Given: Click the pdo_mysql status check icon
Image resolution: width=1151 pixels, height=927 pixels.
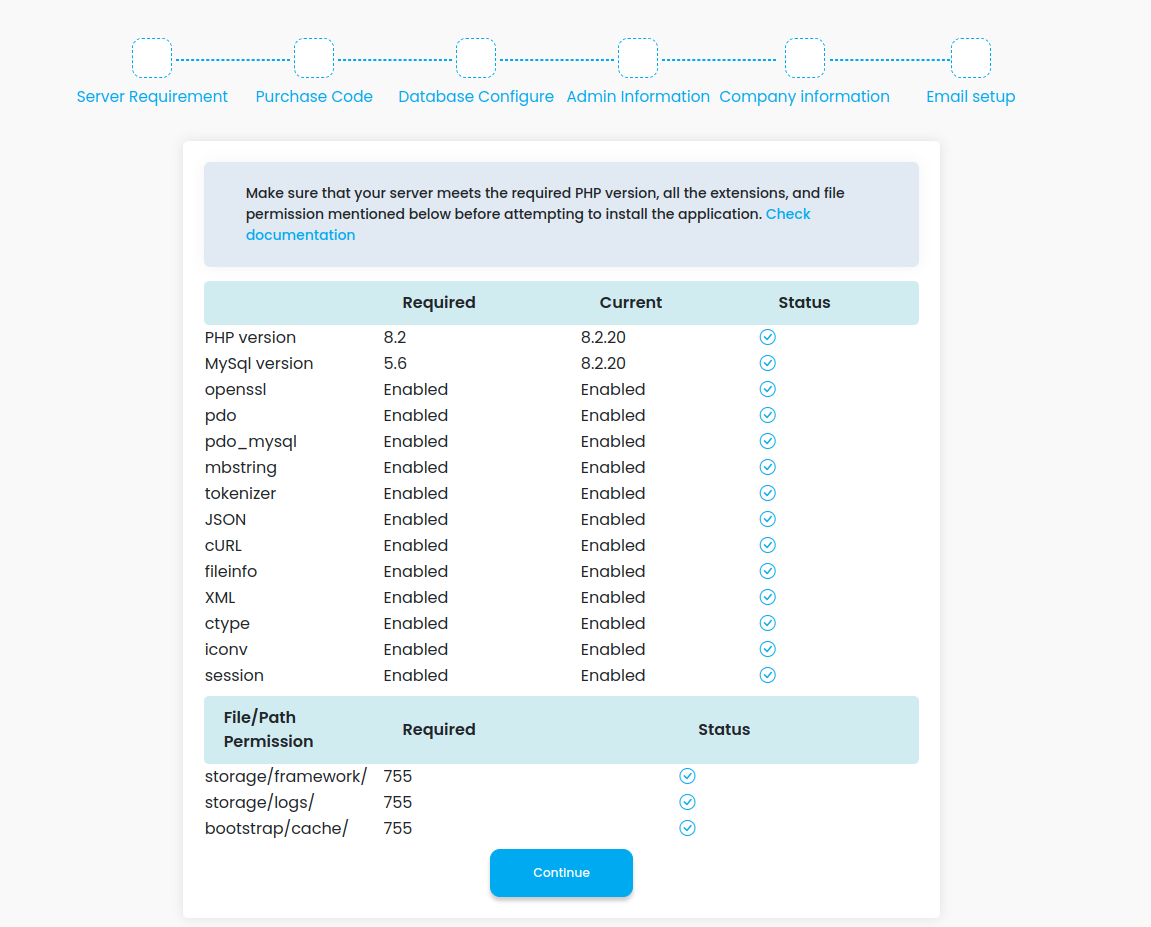Looking at the screenshot, I should 767,441.
